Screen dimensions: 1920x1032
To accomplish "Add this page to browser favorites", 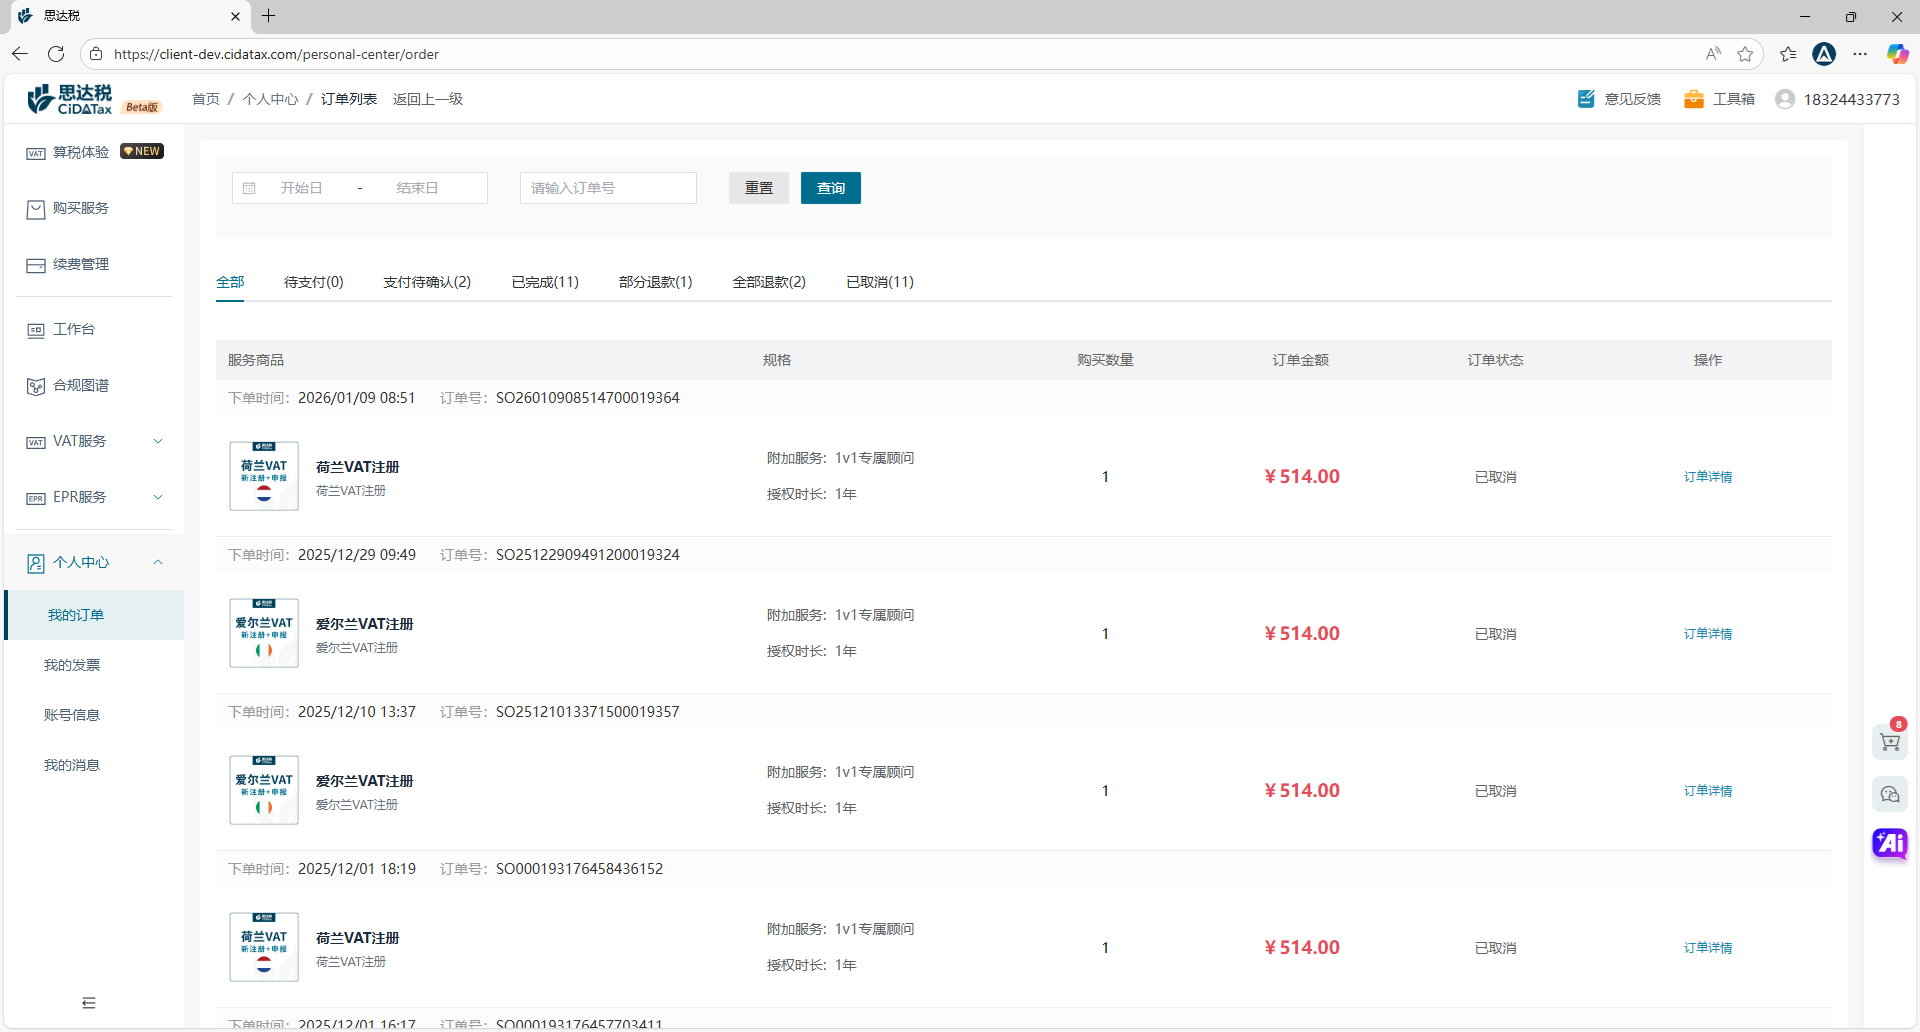I will point(1745,54).
